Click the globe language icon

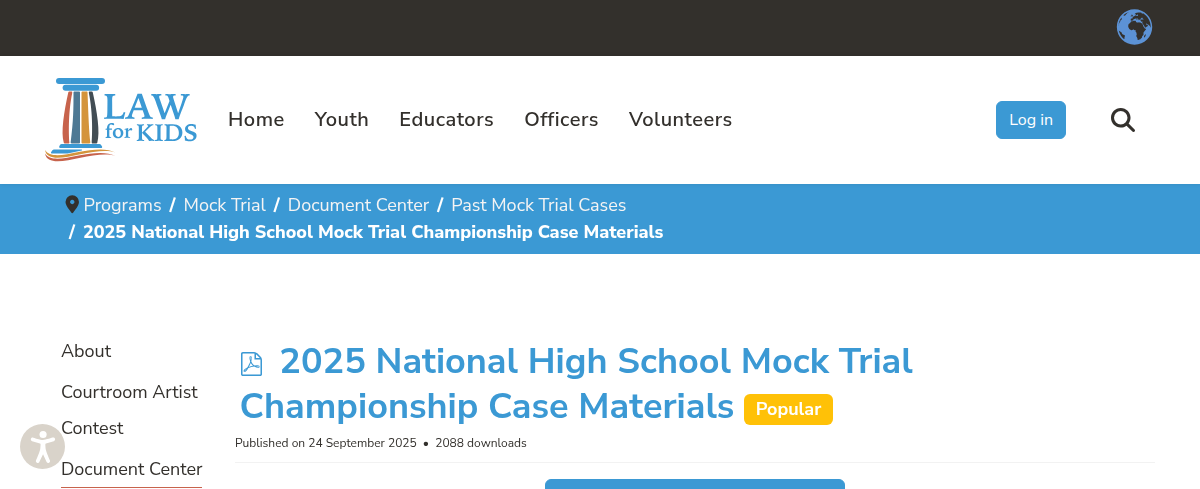point(1134,27)
